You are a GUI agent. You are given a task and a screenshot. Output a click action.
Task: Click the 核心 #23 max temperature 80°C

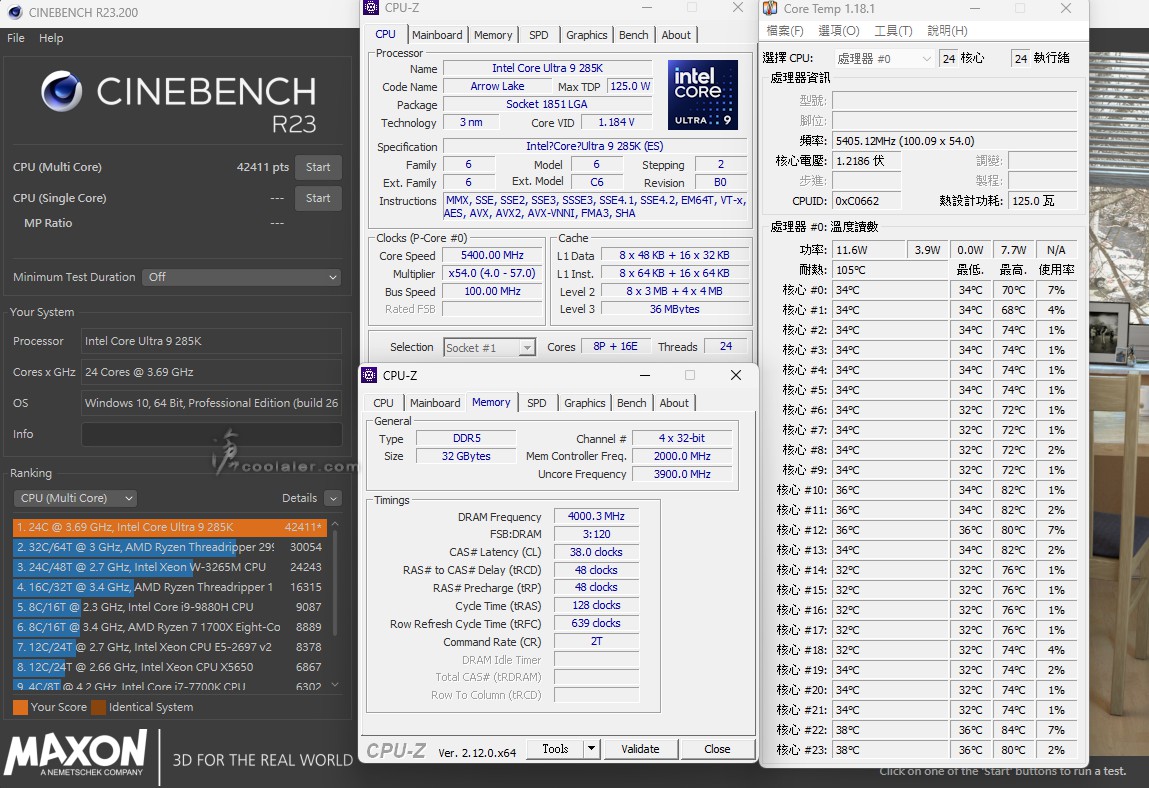(x=1013, y=750)
